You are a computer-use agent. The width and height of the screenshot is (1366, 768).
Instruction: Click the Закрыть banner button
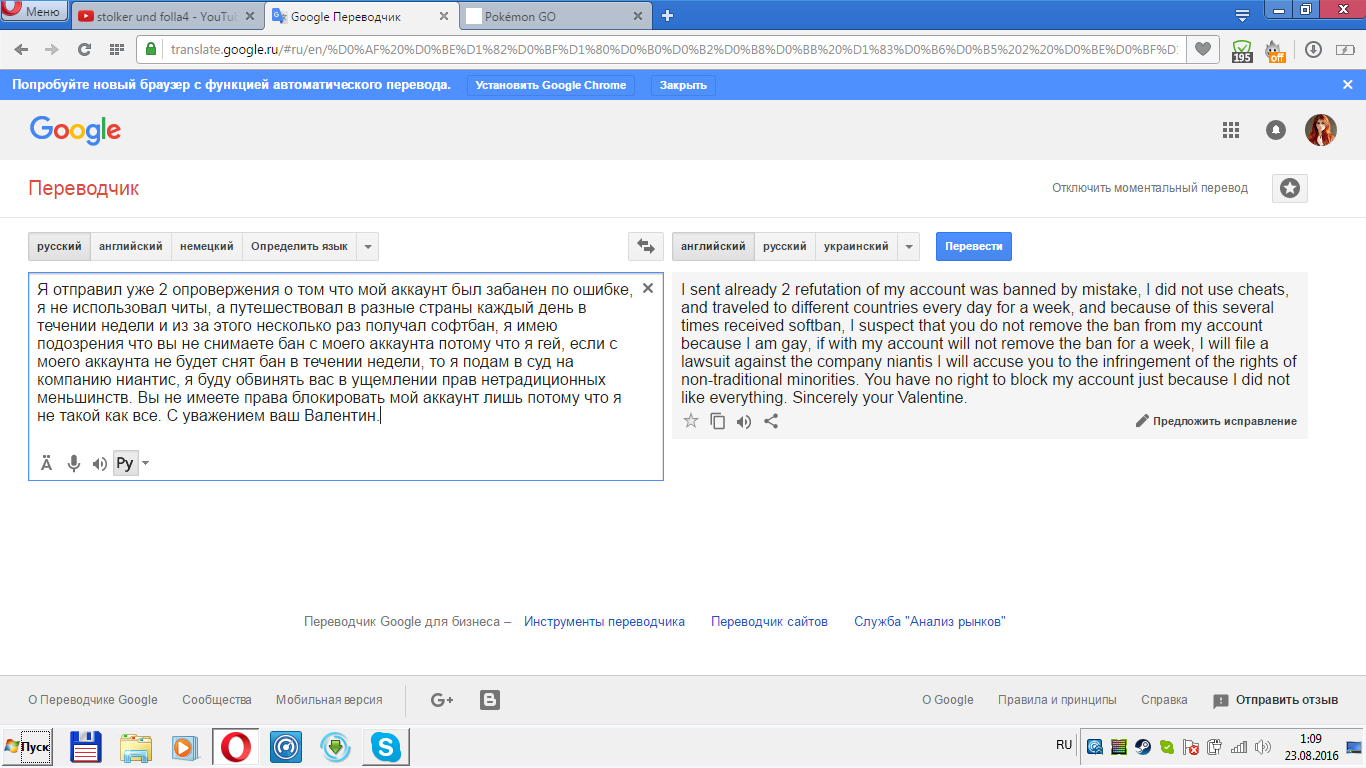tap(684, 85)
